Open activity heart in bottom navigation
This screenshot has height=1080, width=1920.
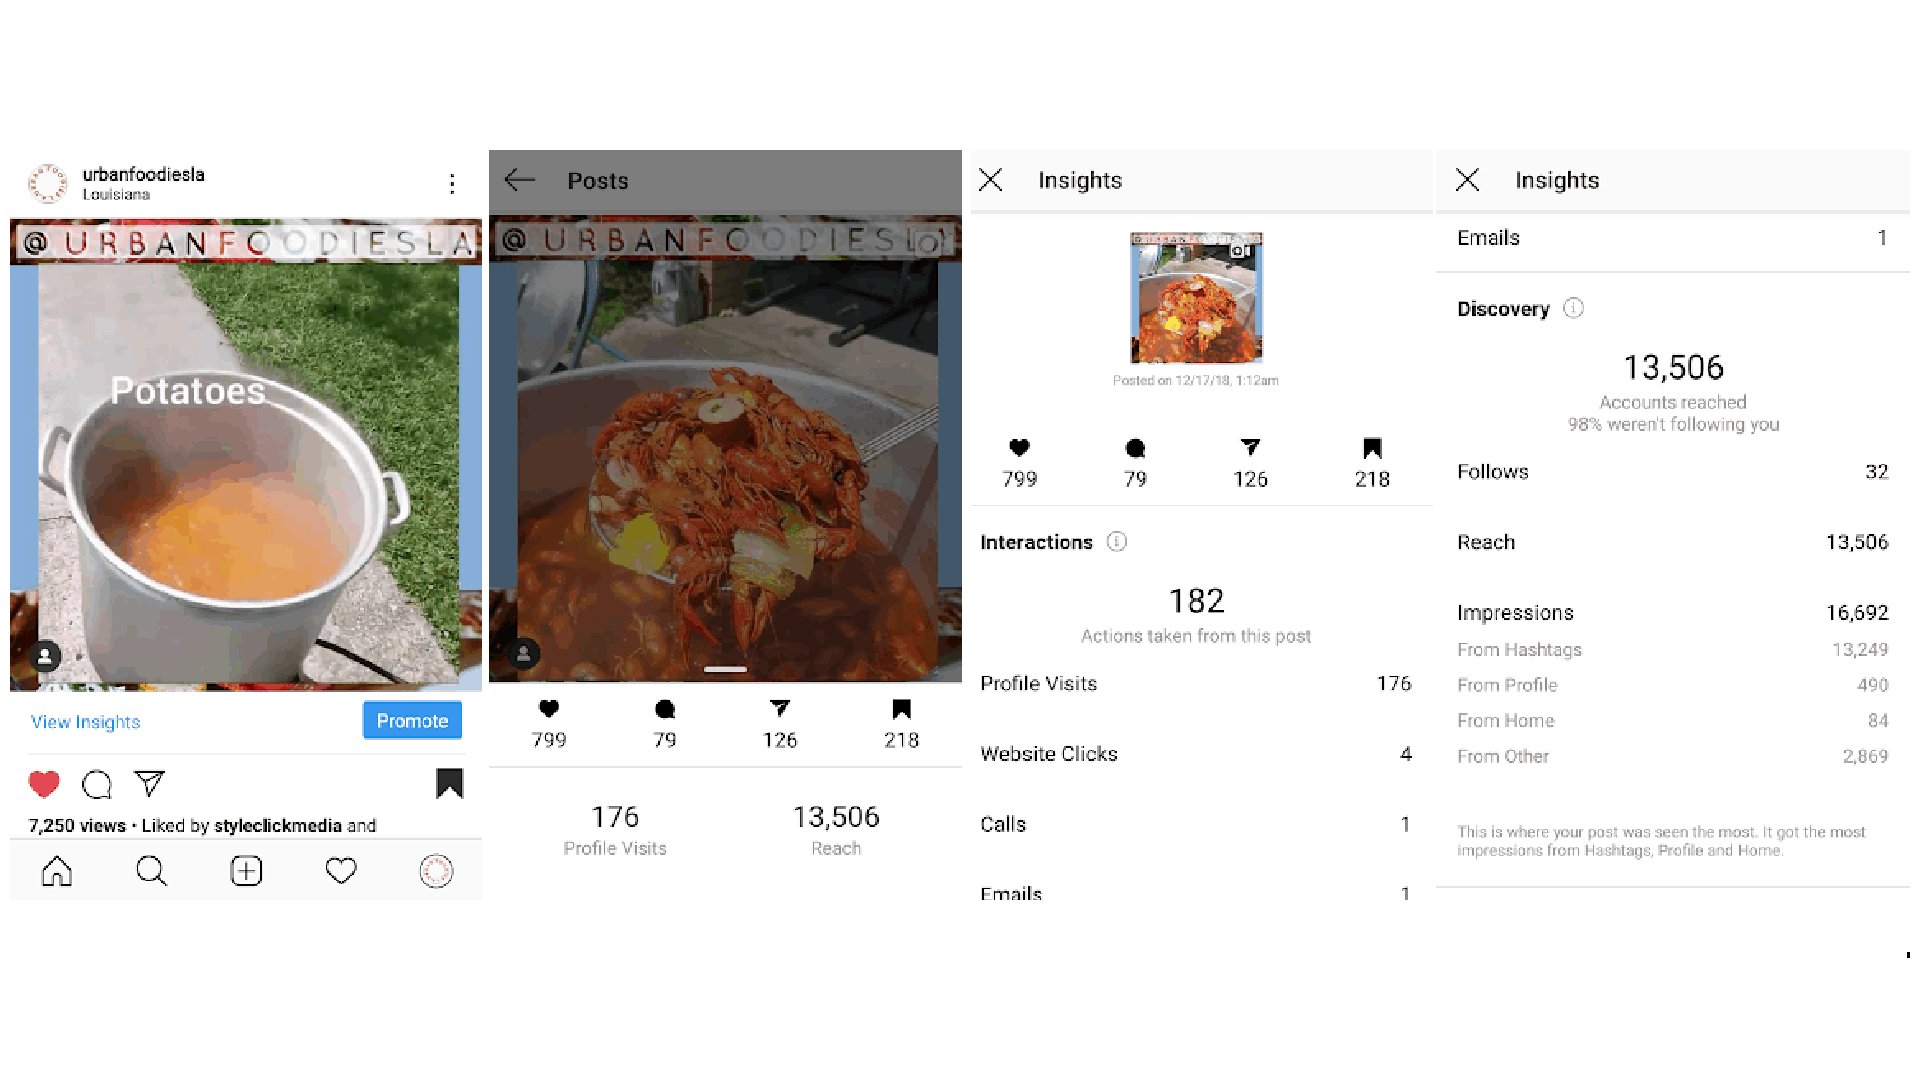(x=341, y=871)
